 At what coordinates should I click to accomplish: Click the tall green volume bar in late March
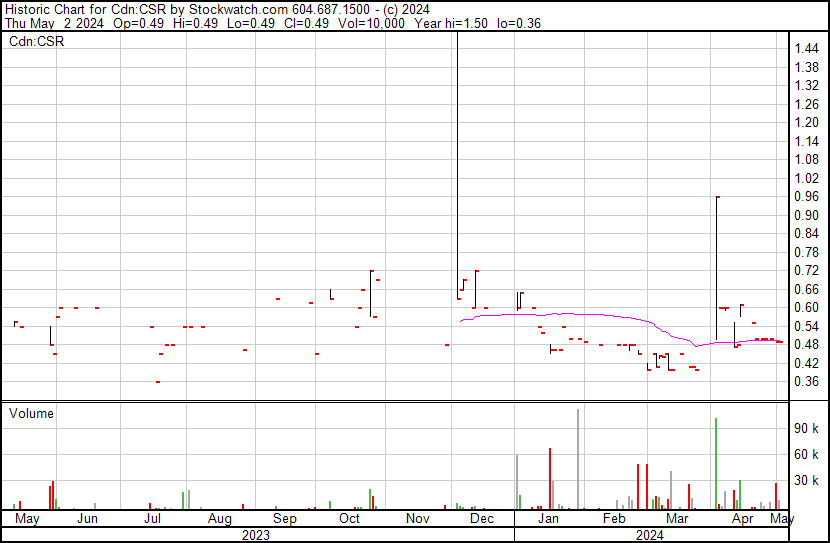pyautogui.click(x=716, y=464)
